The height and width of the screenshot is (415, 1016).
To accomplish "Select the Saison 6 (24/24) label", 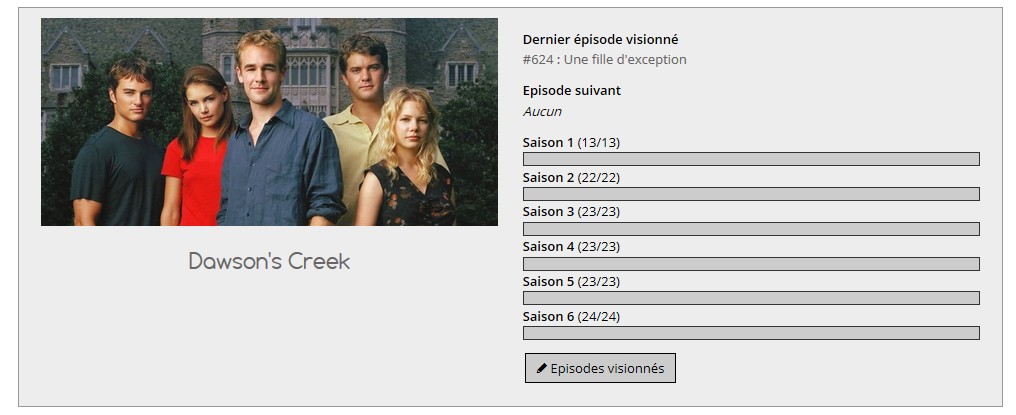I will [x=571, y=316].
